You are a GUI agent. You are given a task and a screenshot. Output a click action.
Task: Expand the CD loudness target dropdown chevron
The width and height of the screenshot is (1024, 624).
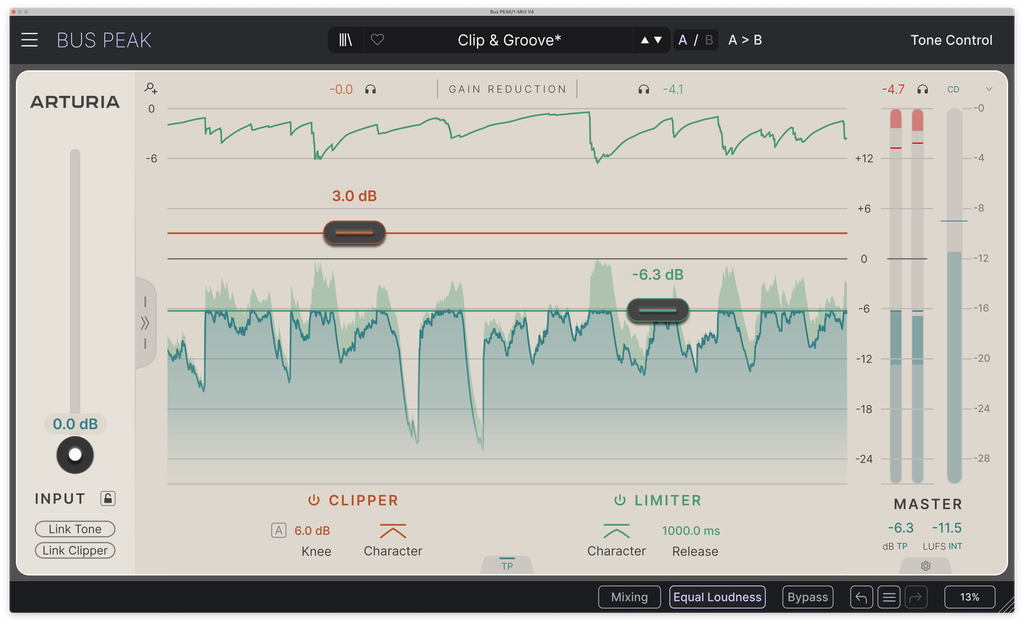tap(989, 89)
